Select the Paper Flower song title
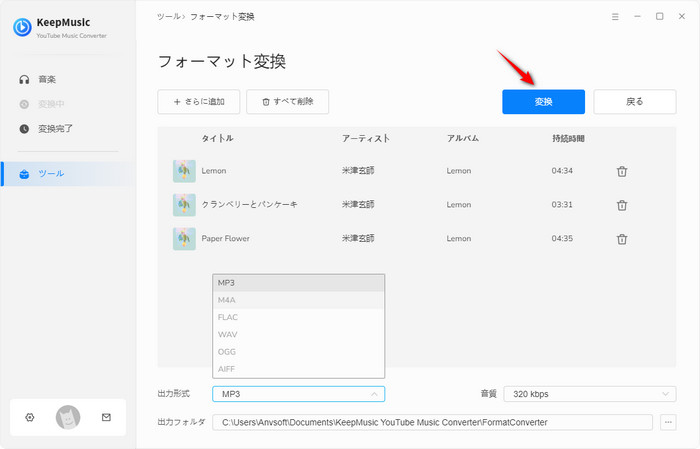The width and height of the screenshot is (700, 449). coord(225,238)
